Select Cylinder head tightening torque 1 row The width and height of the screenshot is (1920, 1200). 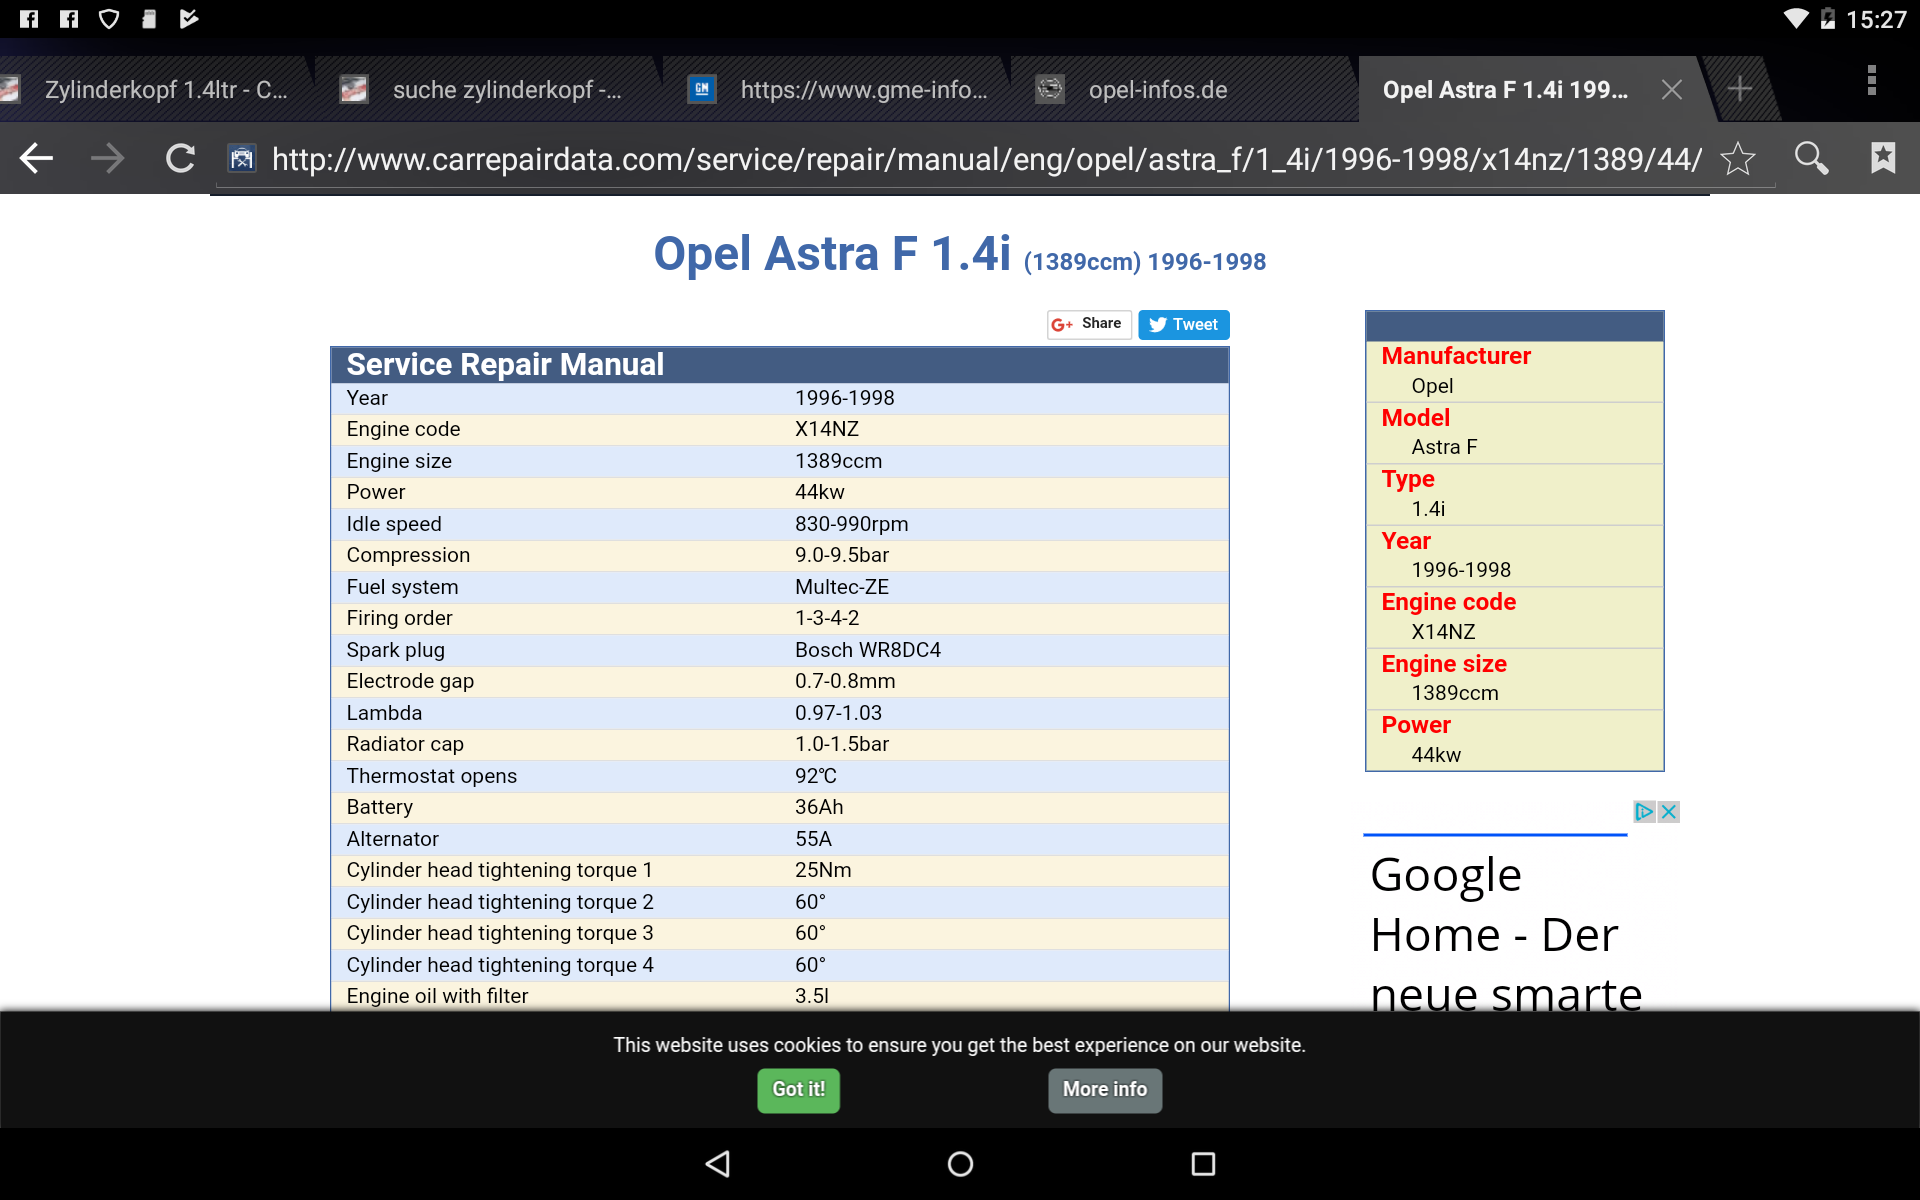(x=780, y=870)
